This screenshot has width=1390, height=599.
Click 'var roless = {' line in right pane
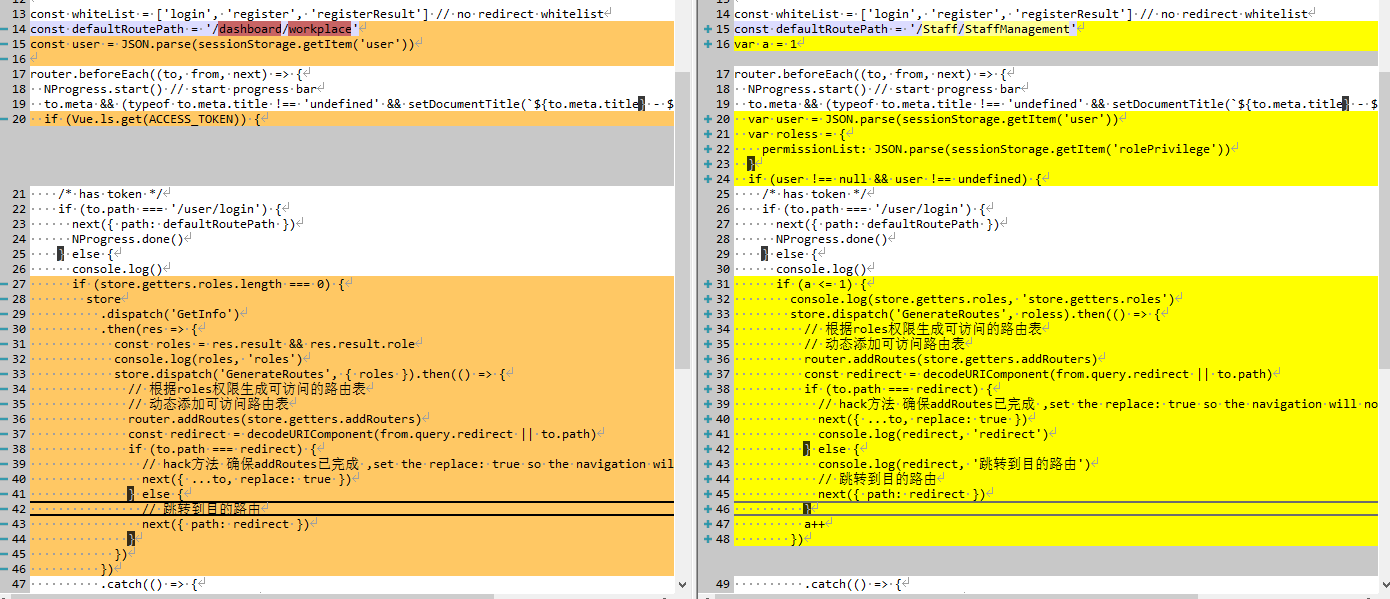(798, 134)
